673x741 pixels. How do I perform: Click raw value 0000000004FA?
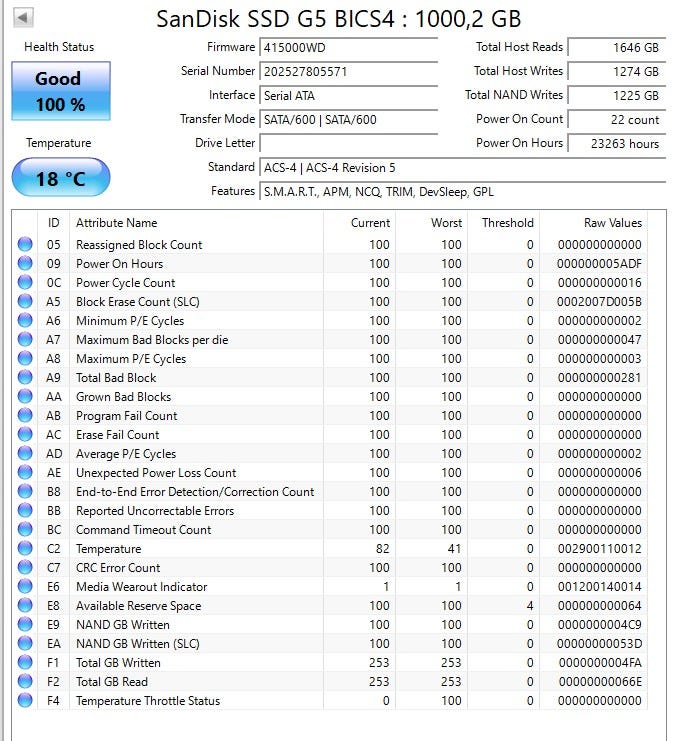coord(600,663)
